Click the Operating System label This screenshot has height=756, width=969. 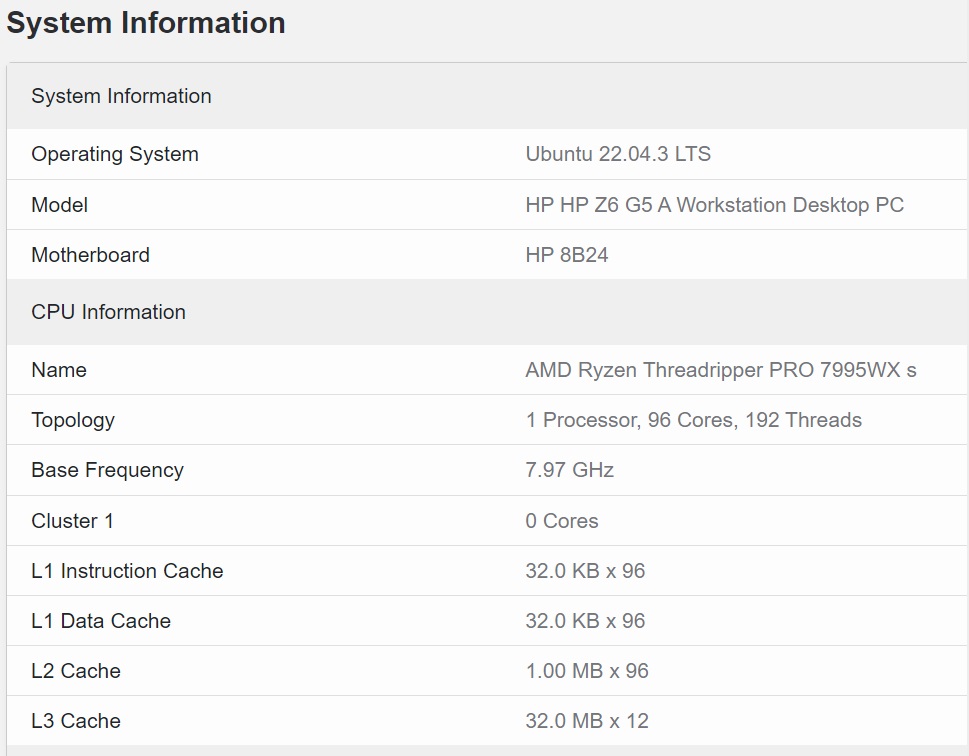115,154
